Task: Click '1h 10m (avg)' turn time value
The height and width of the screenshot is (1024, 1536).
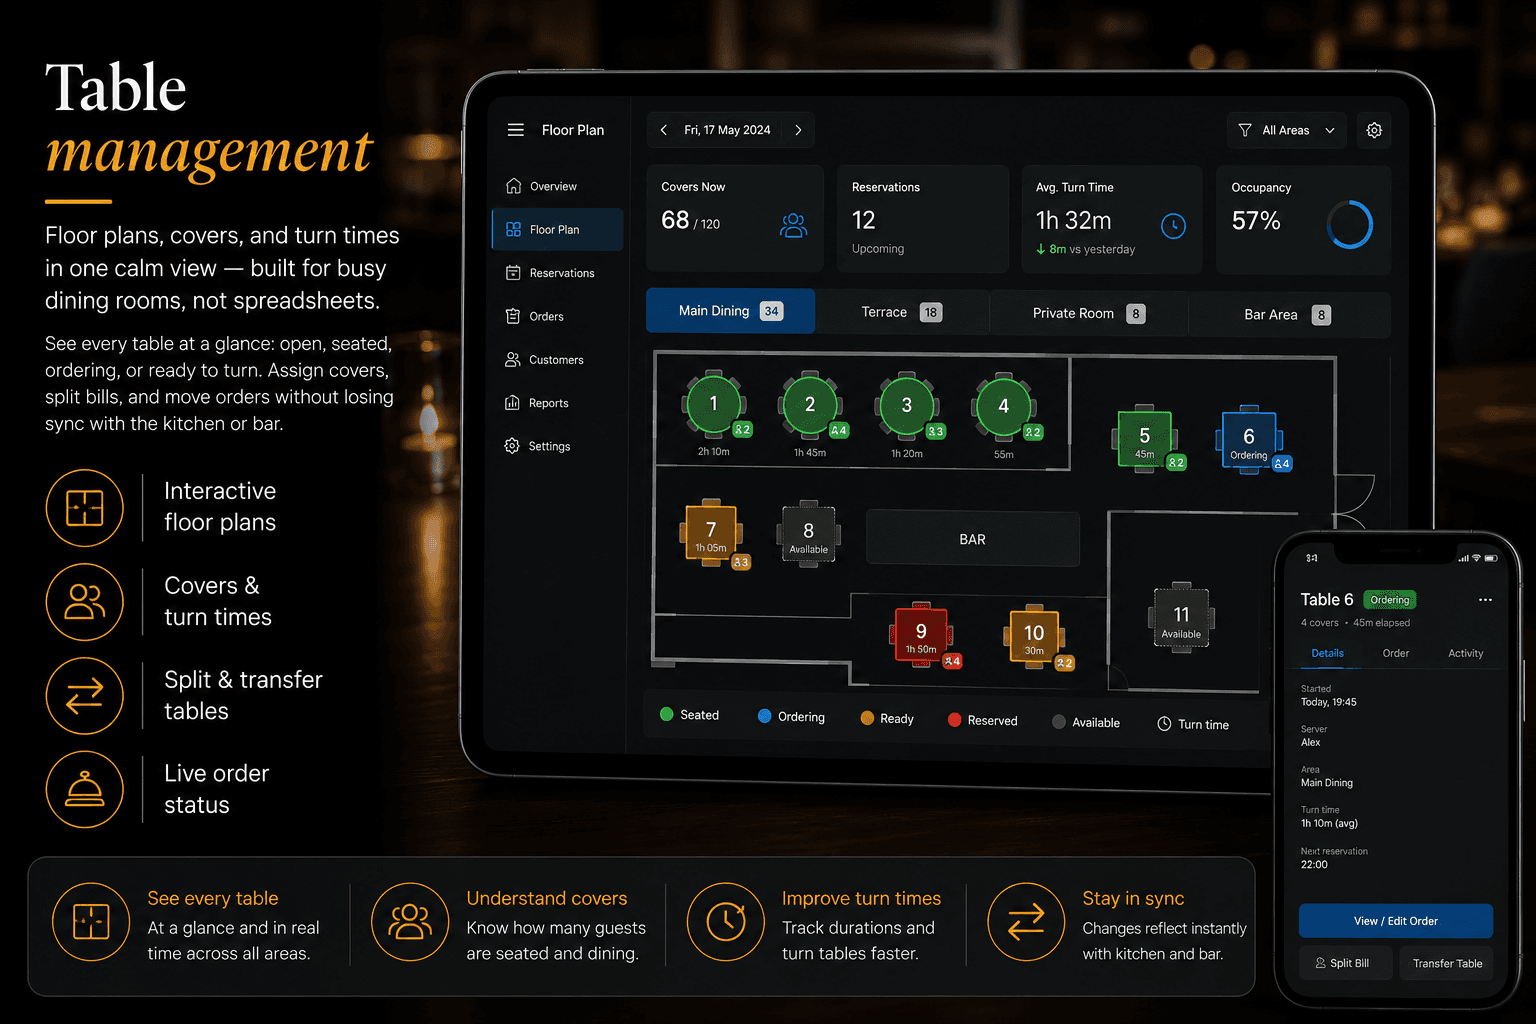Action: coord(1329,823)
